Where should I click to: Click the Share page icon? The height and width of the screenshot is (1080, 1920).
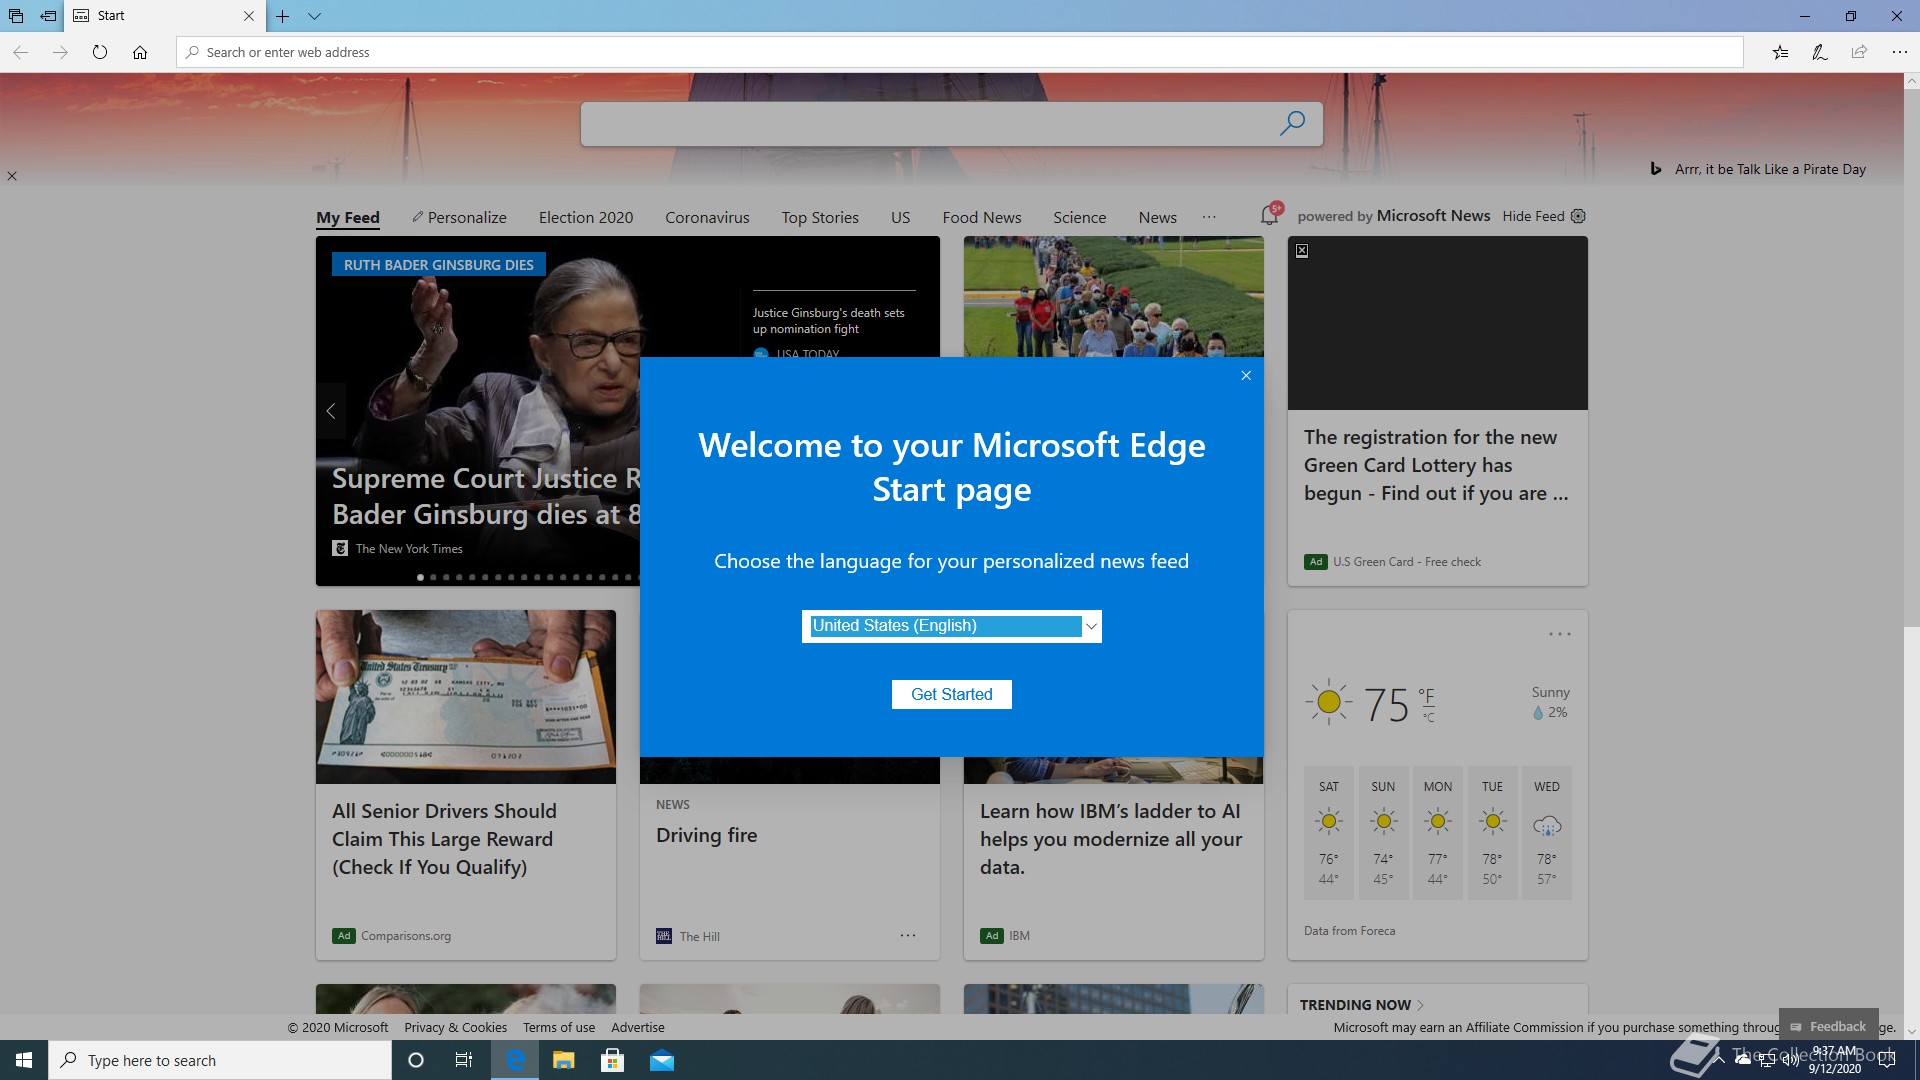1859,52
